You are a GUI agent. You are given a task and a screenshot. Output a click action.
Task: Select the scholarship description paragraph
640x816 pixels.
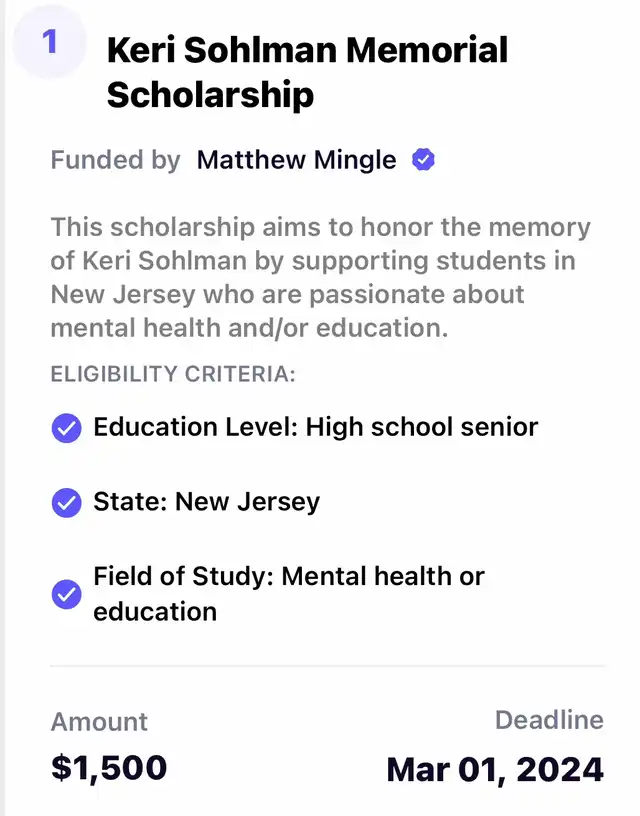click(x=320, y=277)
